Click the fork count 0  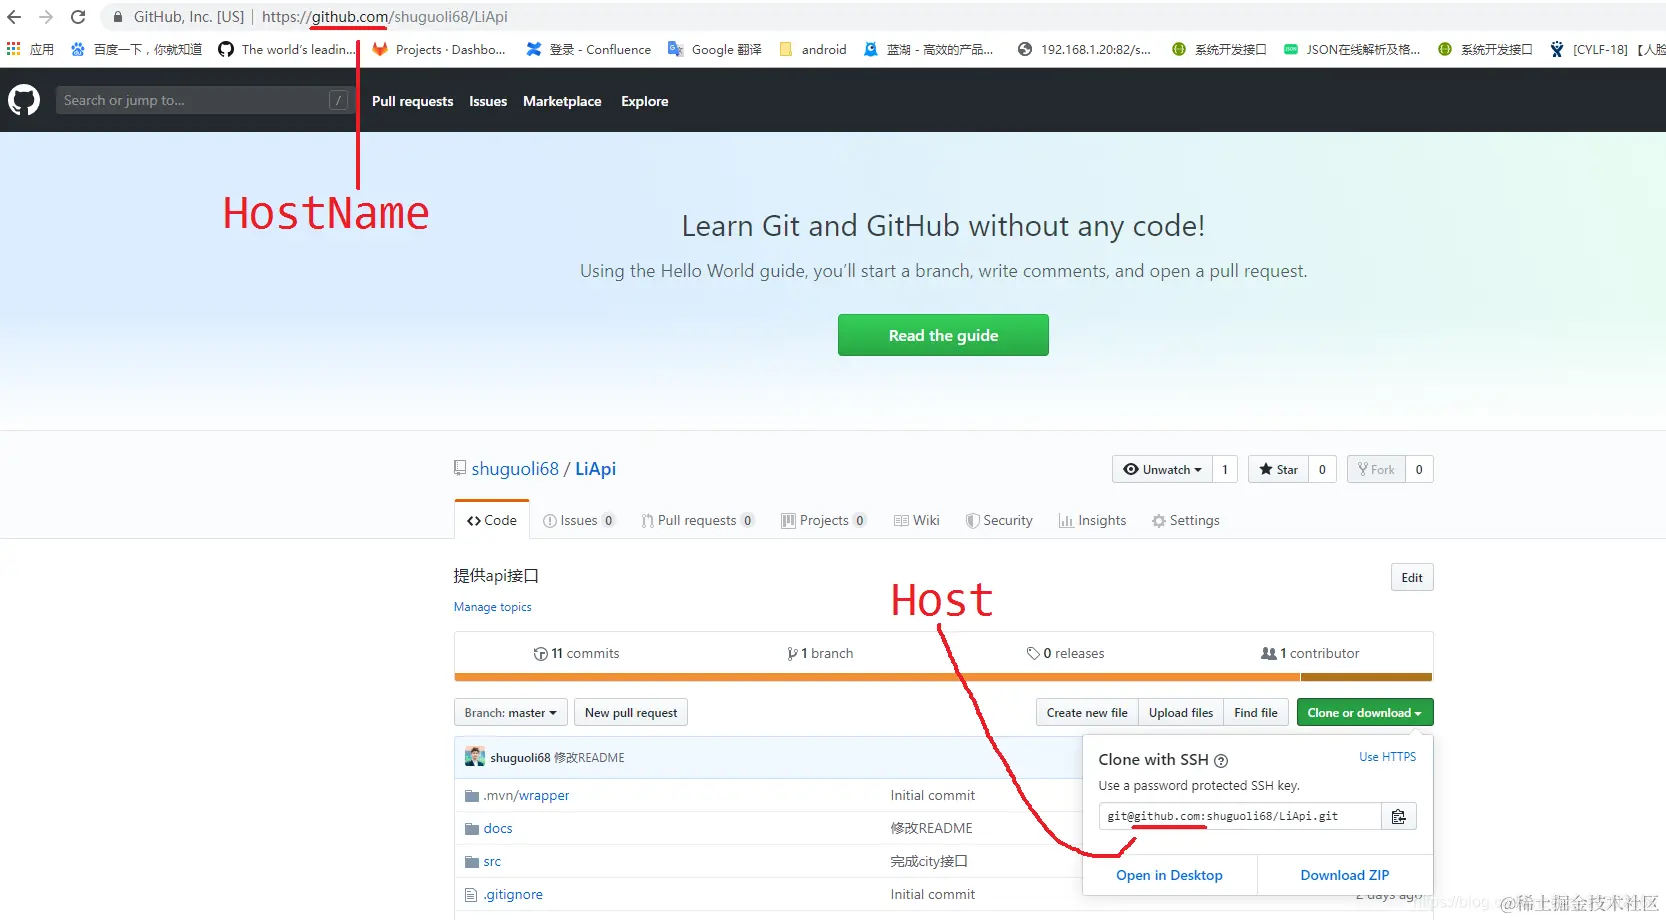[x=1419, y=469]
